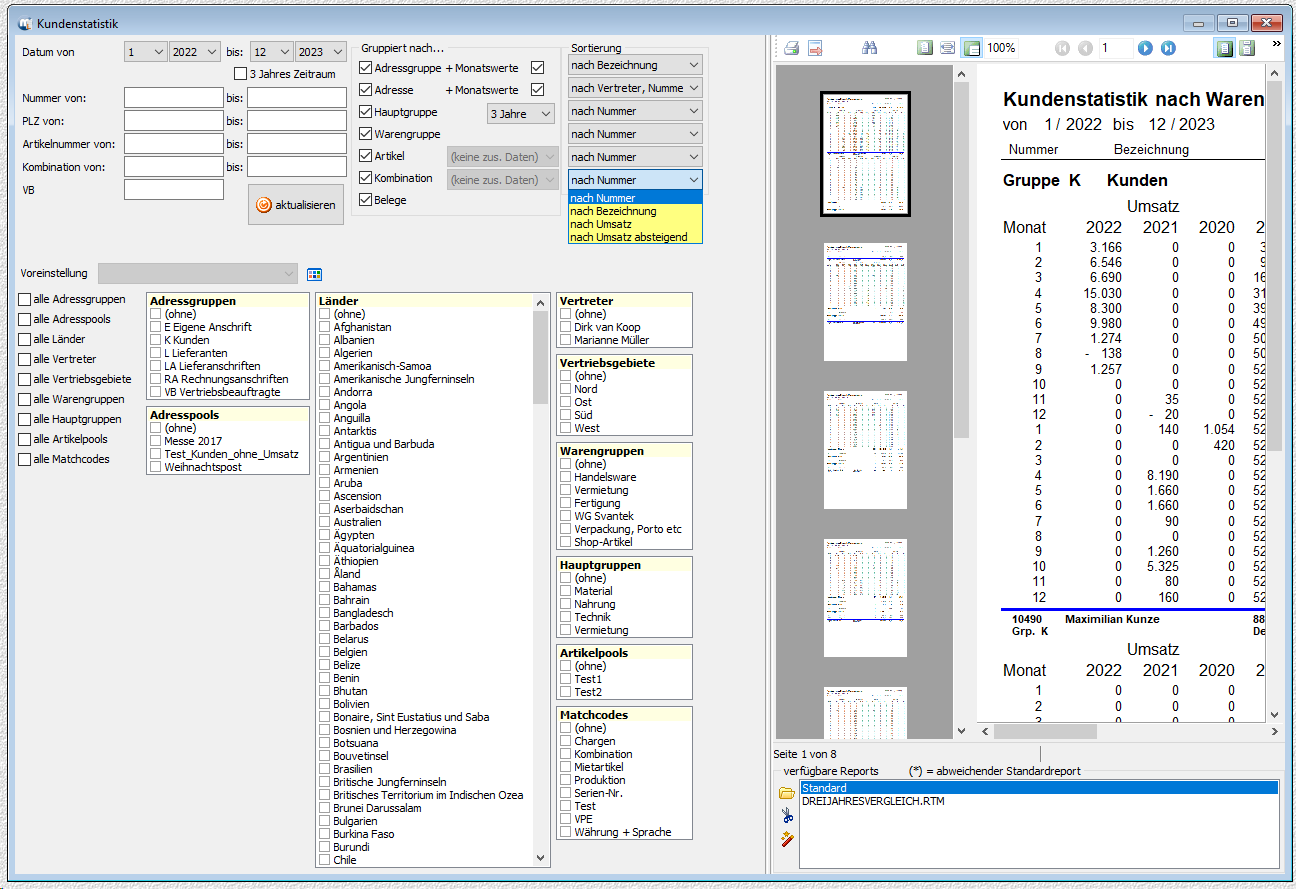
Task: Open the 3 Jahre dropdown
Action: pyautogui.click(x=520, y=114)
